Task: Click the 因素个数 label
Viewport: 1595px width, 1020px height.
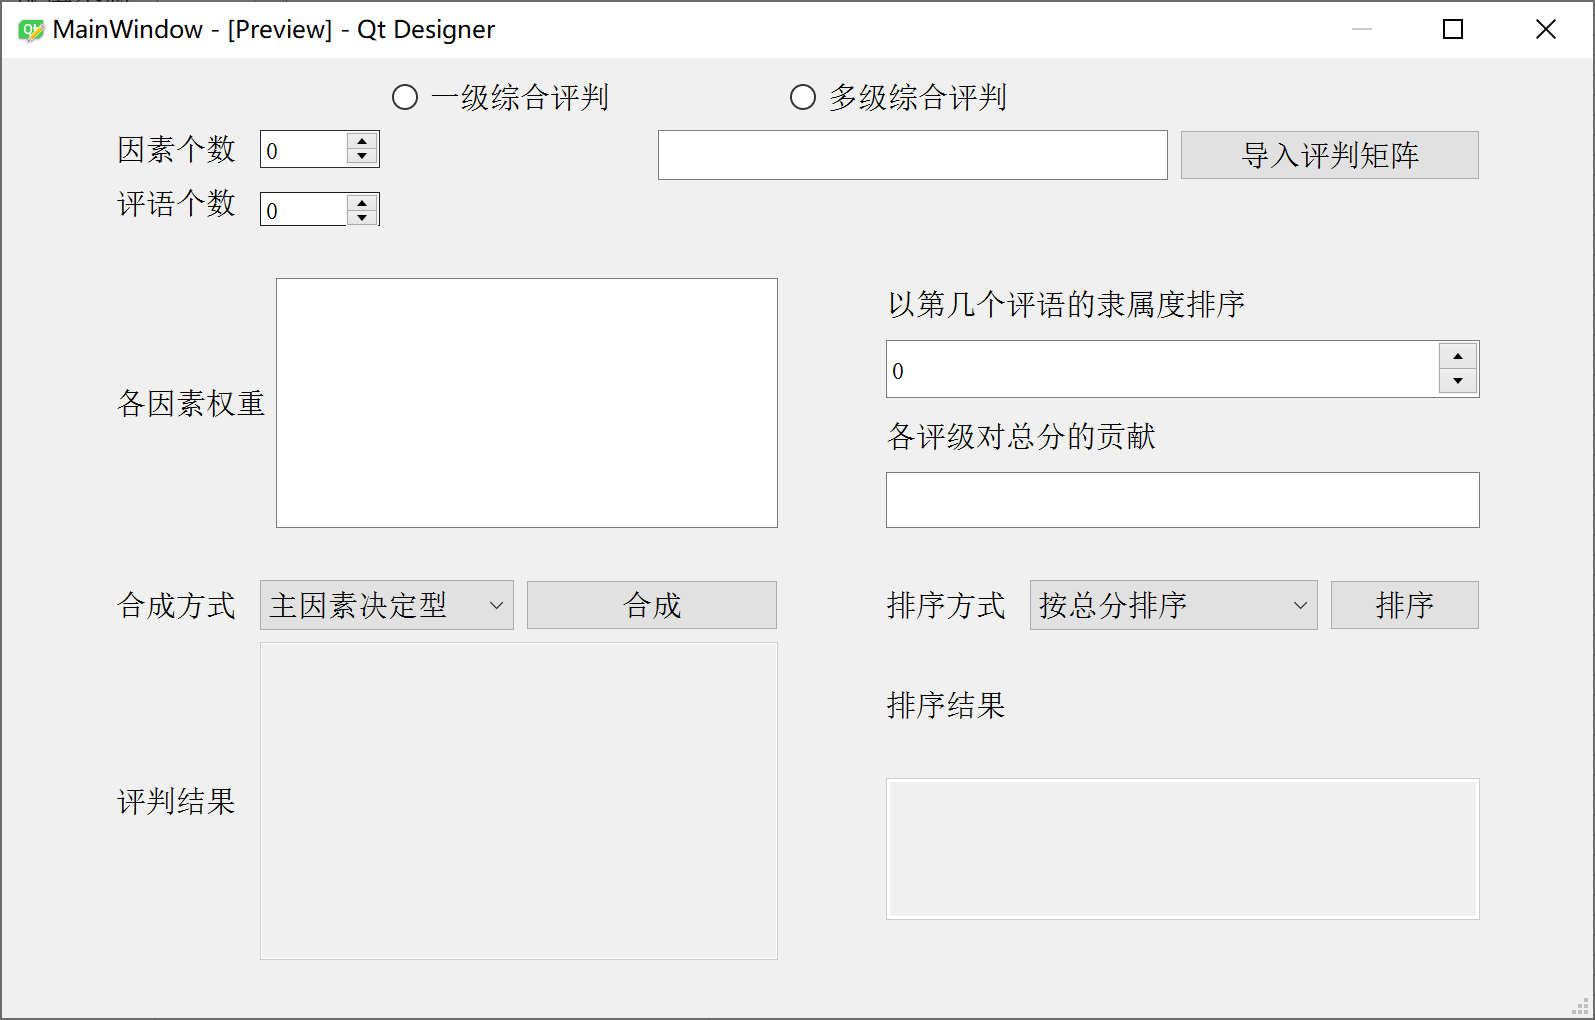Action: (176, 150)
